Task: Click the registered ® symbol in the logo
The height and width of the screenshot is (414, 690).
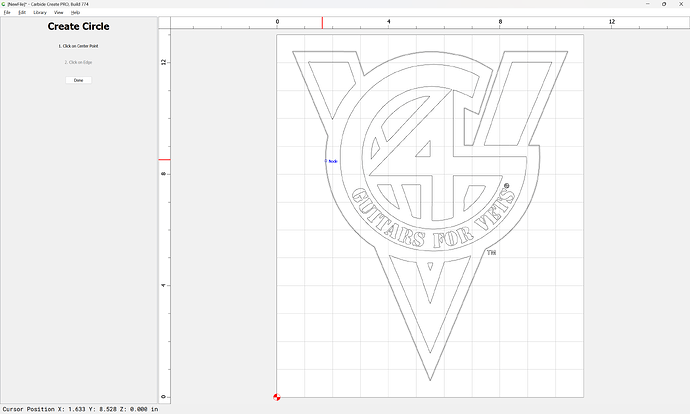Action: (x=506, y=186)
